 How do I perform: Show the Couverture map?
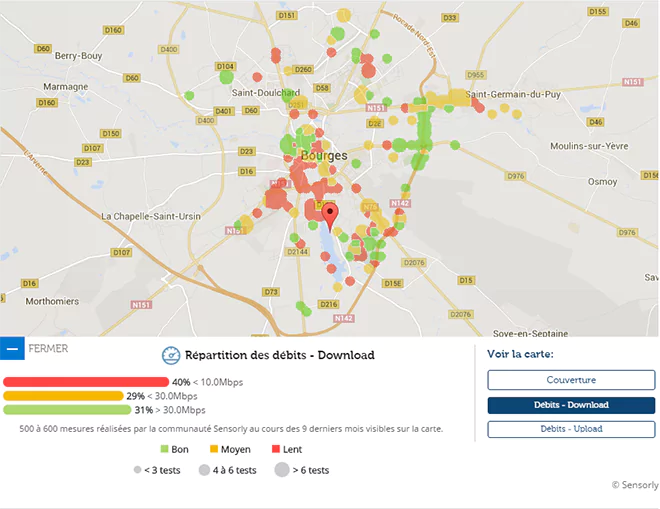pos(571,380)
